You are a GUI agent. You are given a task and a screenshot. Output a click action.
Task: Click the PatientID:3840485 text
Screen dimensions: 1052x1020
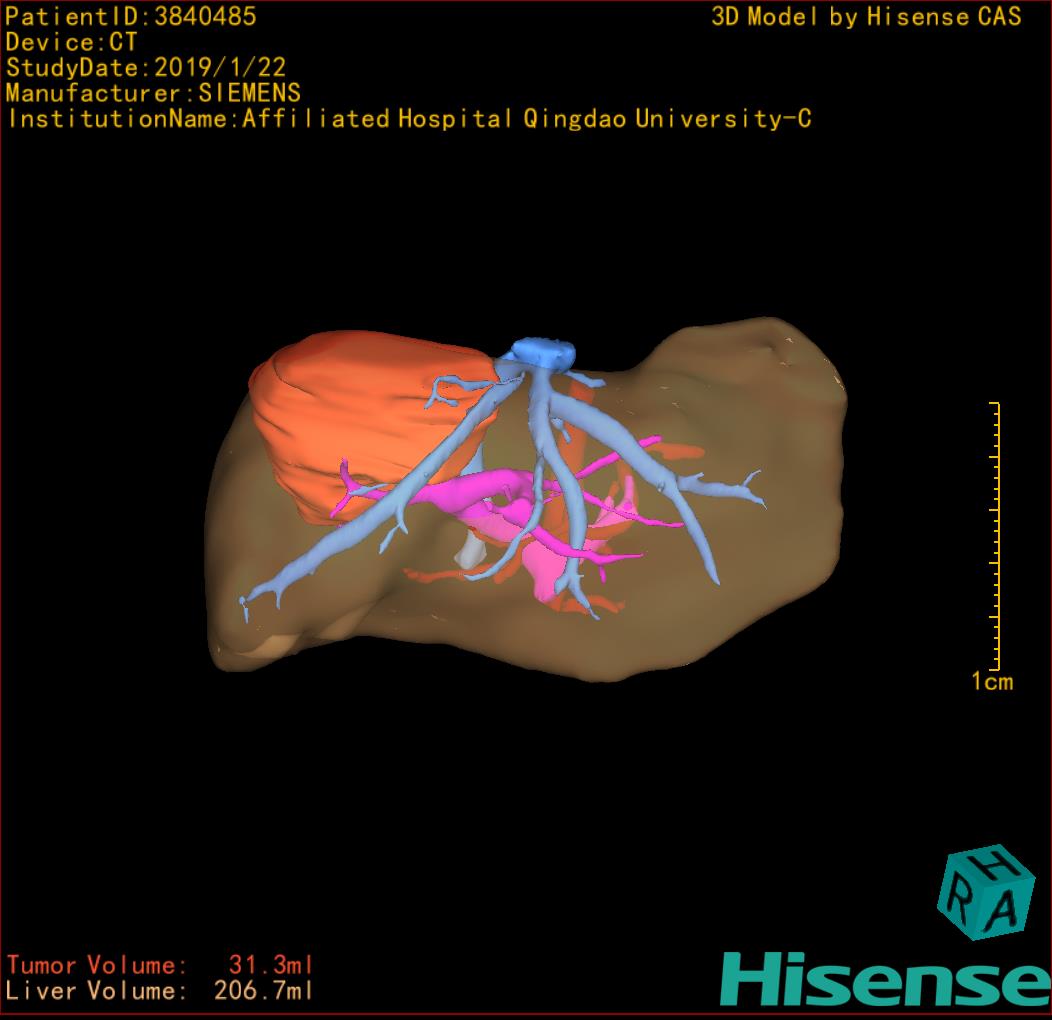click(x=131, y=17)
